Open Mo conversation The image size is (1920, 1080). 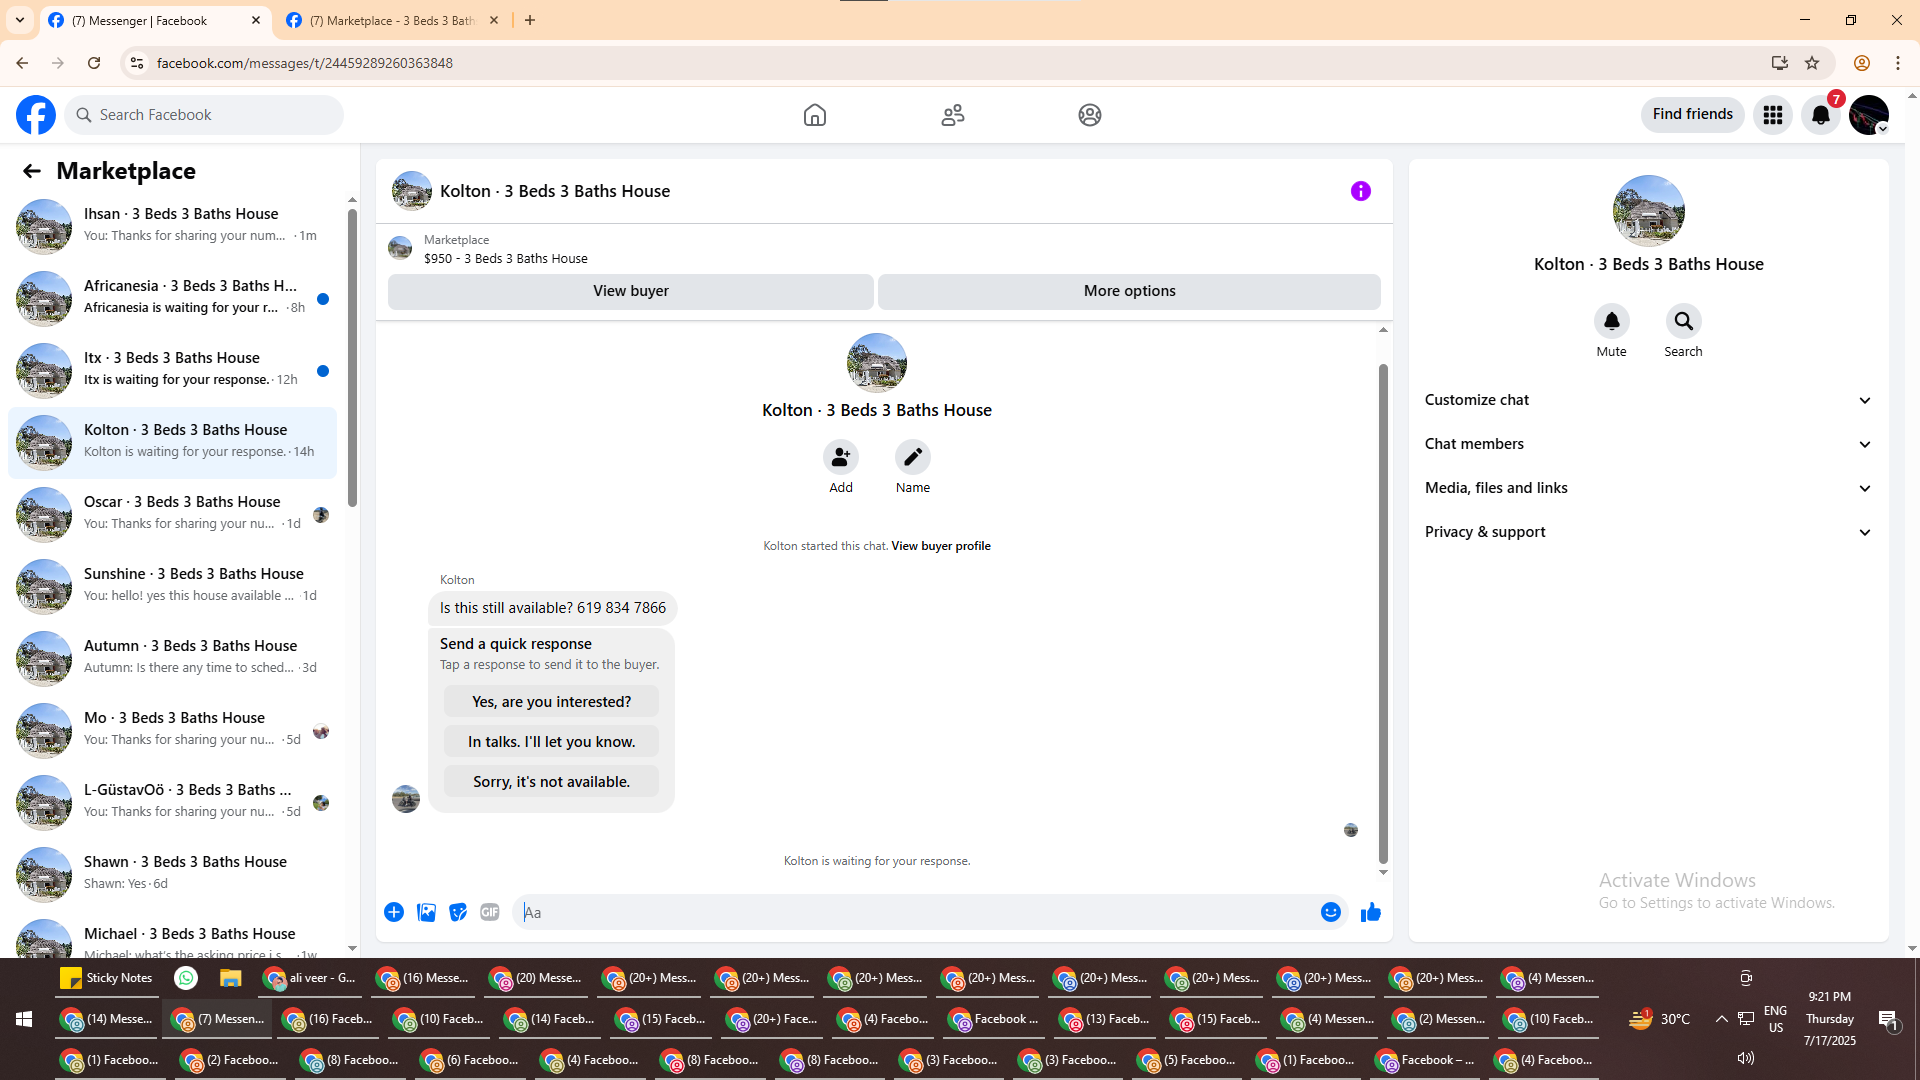[172, 729]
